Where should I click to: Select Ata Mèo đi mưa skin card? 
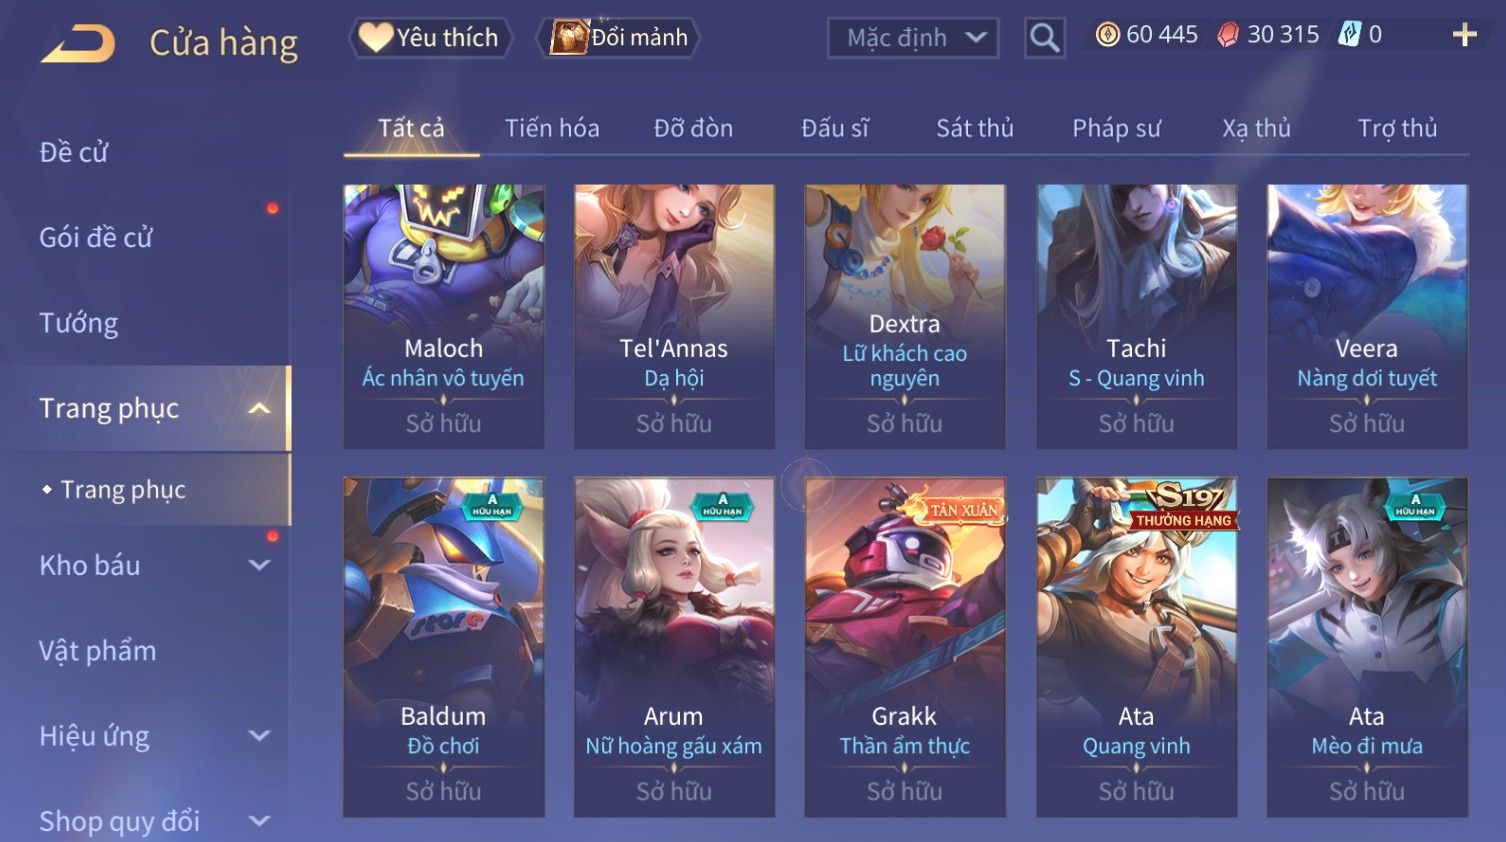click(1367, 647)
